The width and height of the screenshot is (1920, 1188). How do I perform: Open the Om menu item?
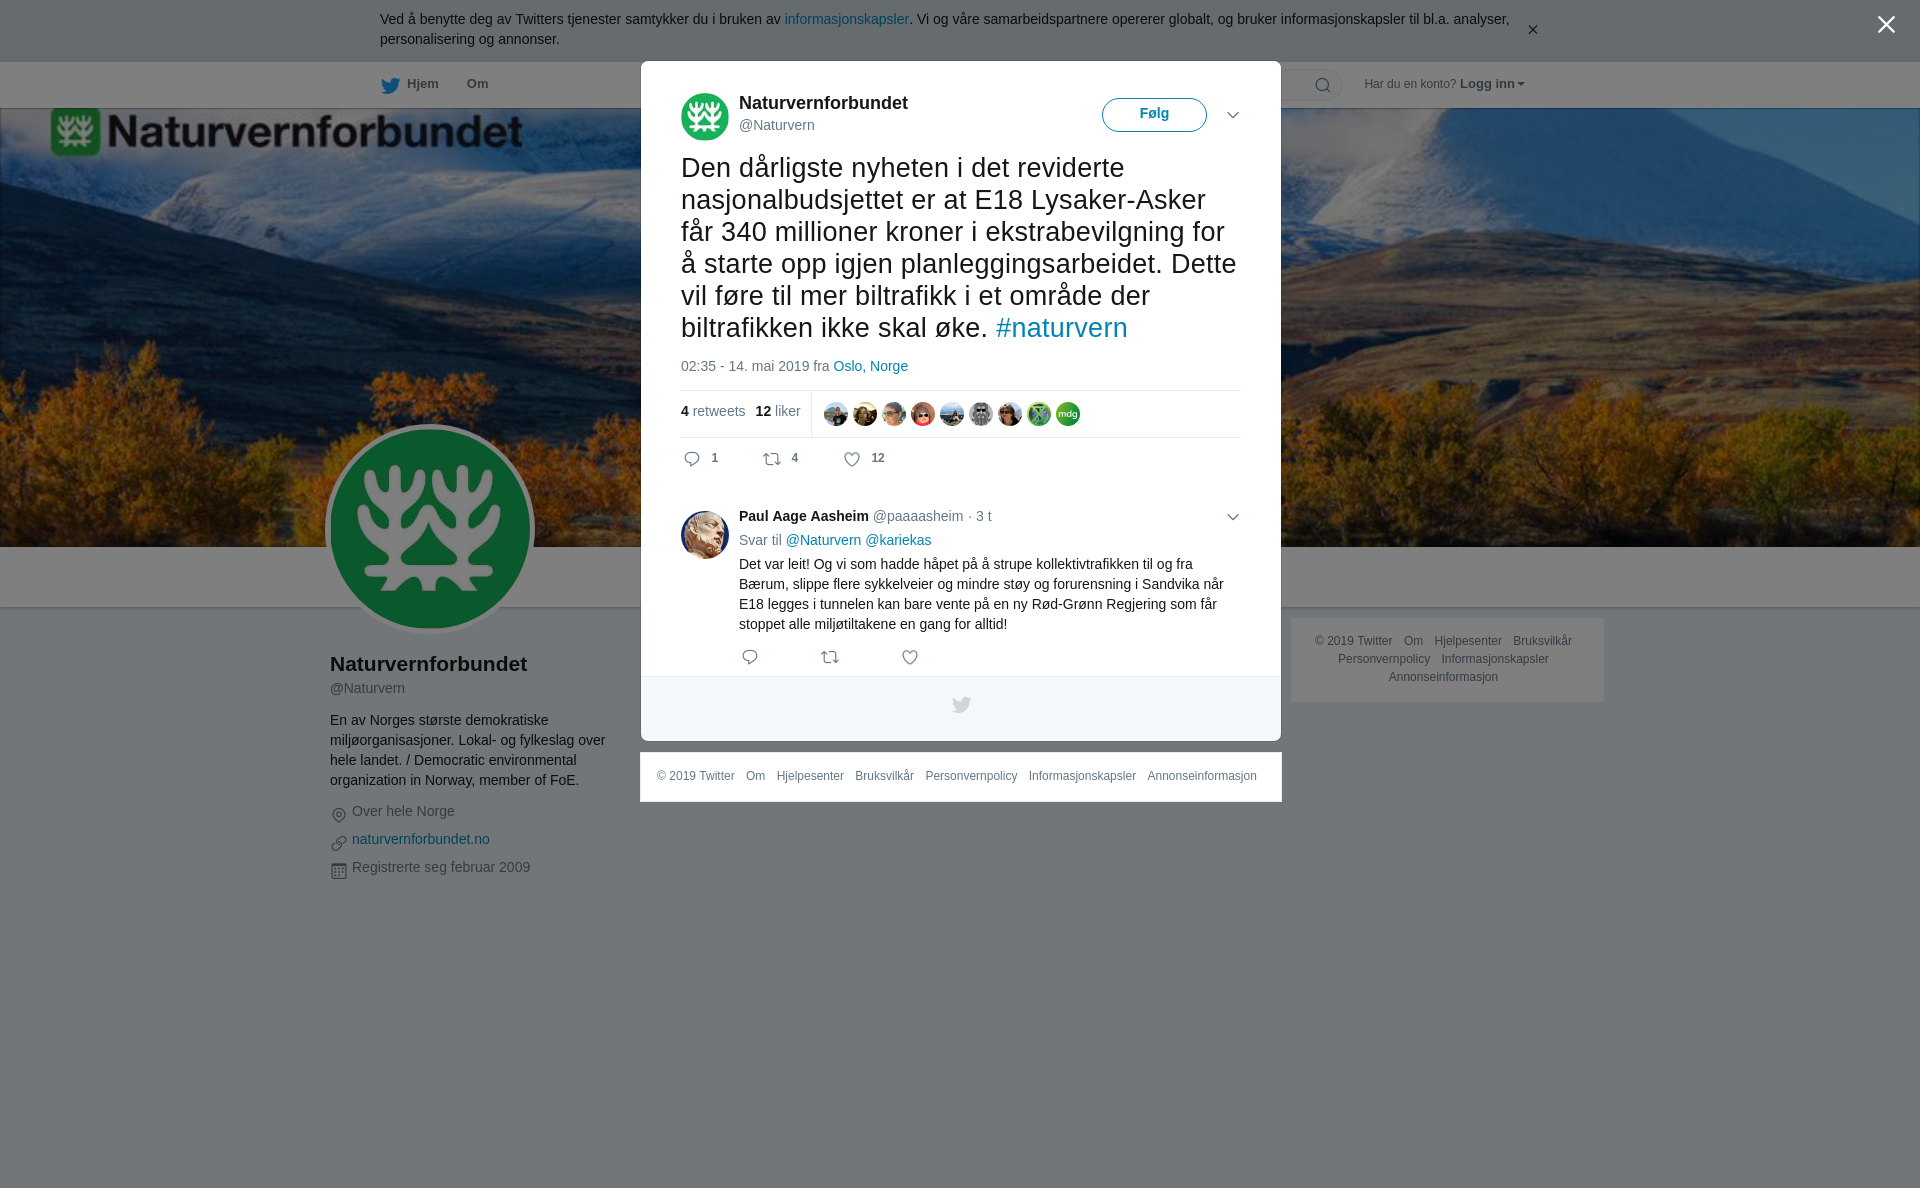pos(477,84)
